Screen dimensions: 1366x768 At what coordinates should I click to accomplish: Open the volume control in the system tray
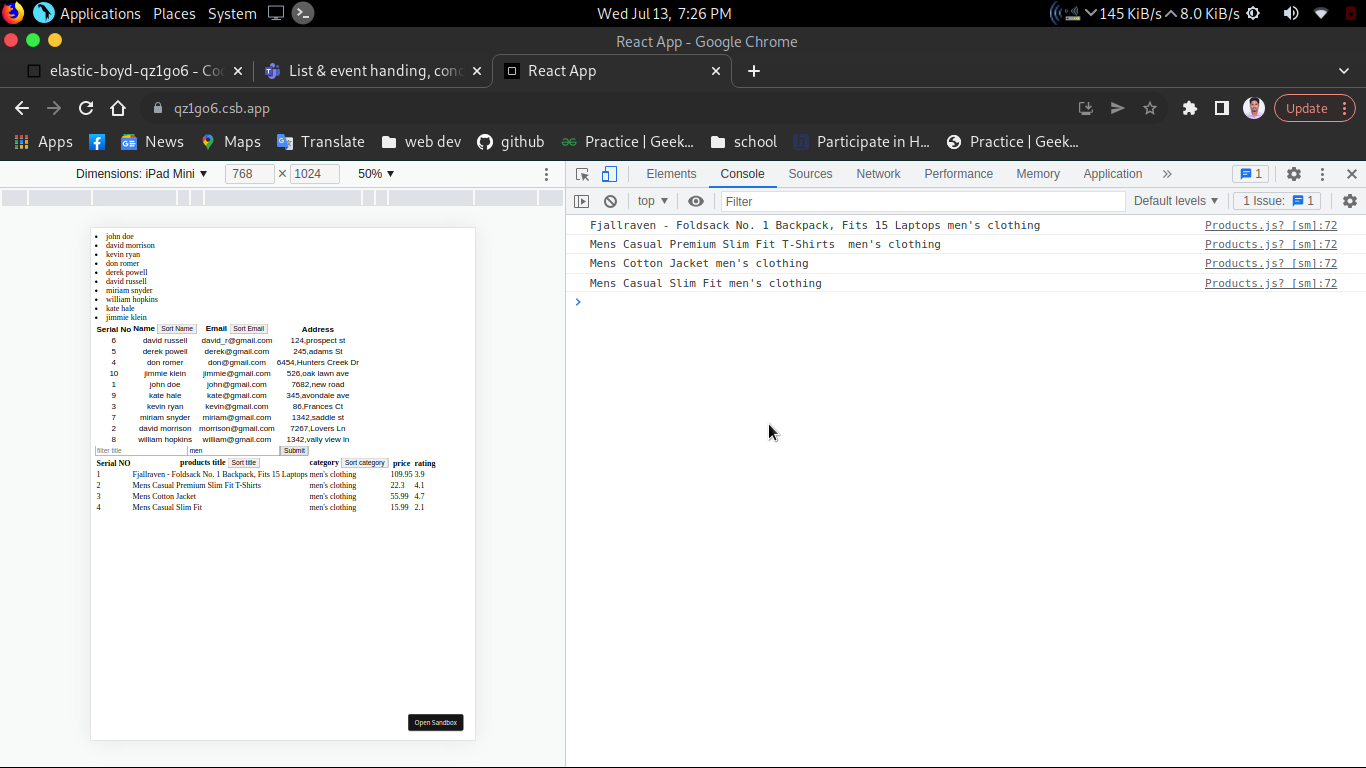[x=1291, y=13]
